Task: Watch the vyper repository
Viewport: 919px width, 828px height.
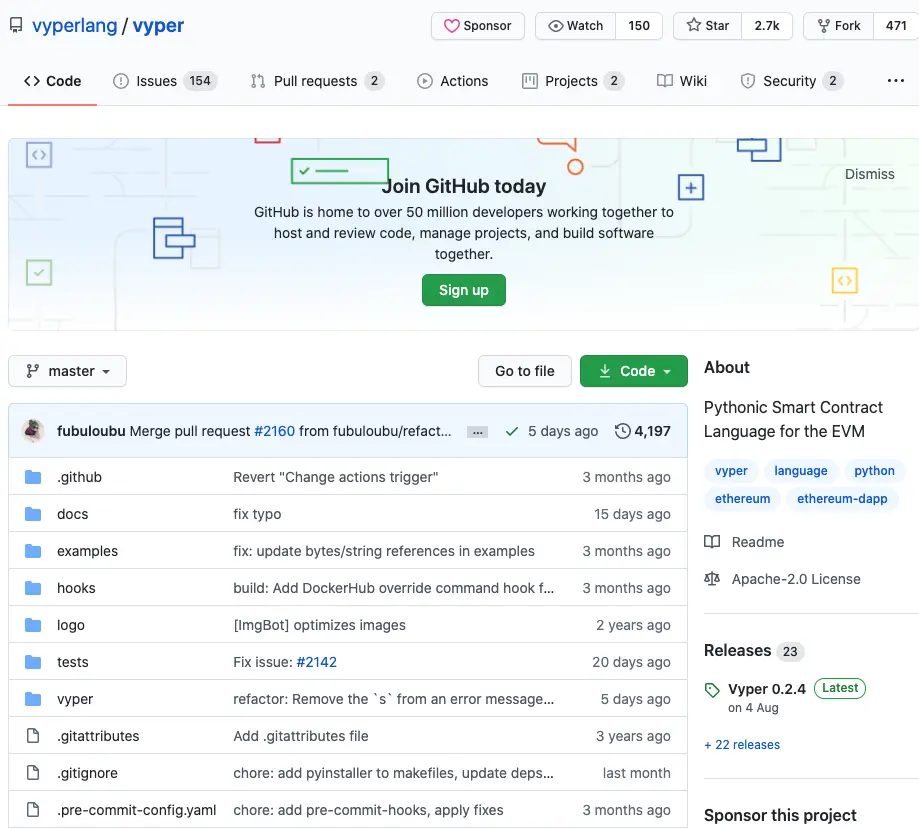Action: (x=576, y=26)
